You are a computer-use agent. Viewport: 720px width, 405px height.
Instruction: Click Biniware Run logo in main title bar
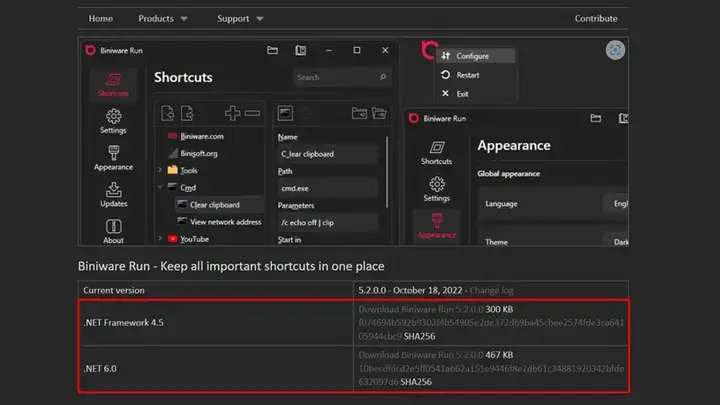[90, 50]
